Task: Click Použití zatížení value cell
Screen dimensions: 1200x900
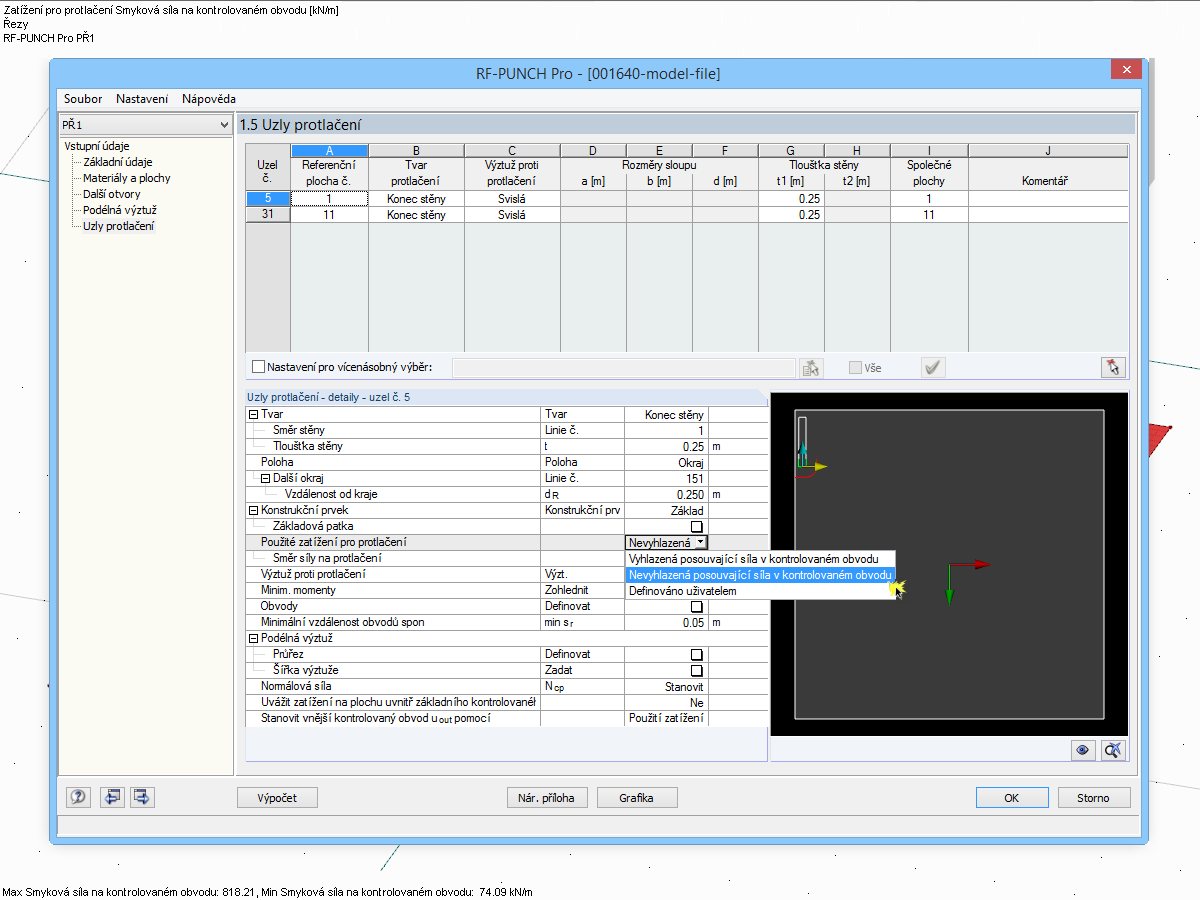Action: (667, 718)
